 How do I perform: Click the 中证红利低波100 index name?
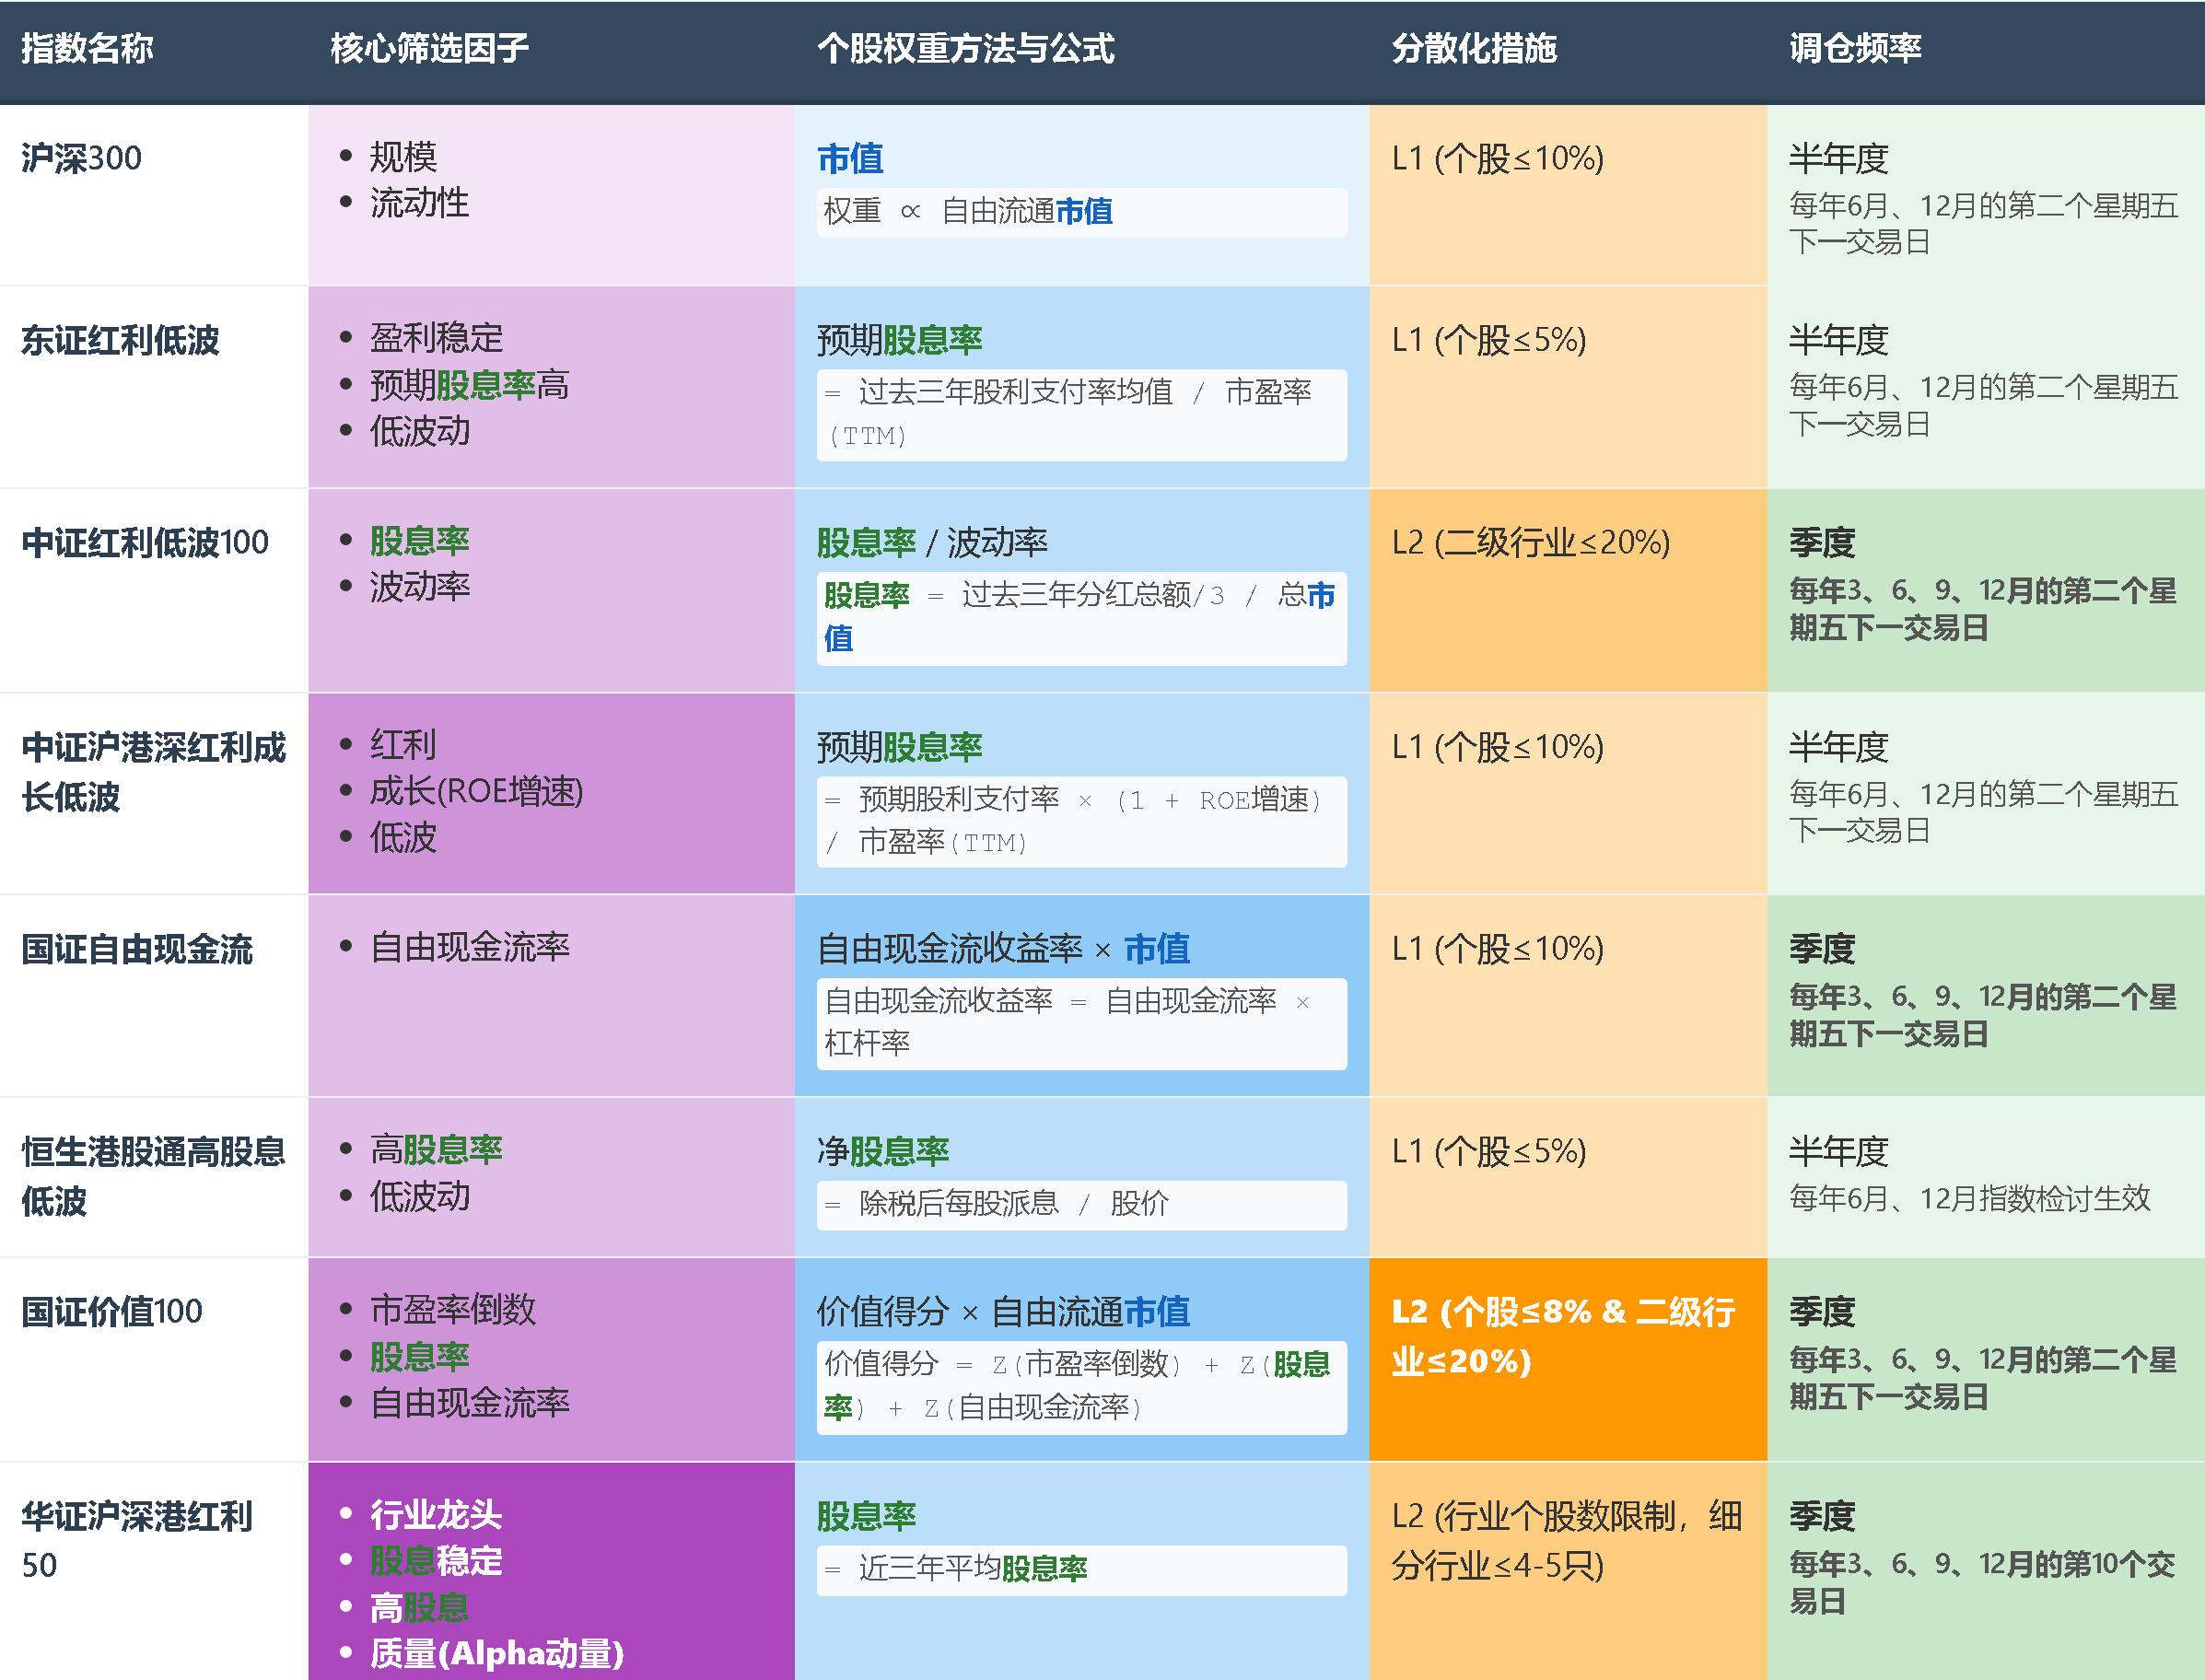click(145, 542)
